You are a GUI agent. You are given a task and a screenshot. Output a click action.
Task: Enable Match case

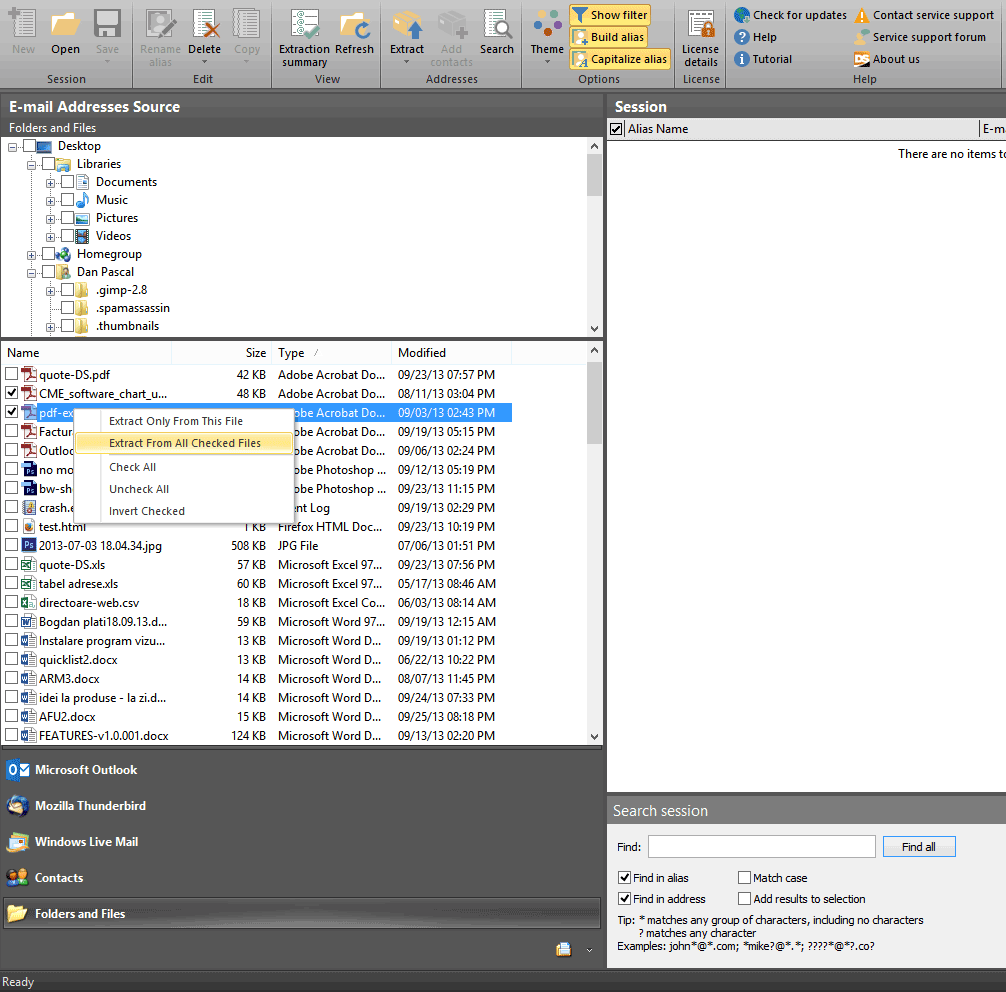coord(744,877)
